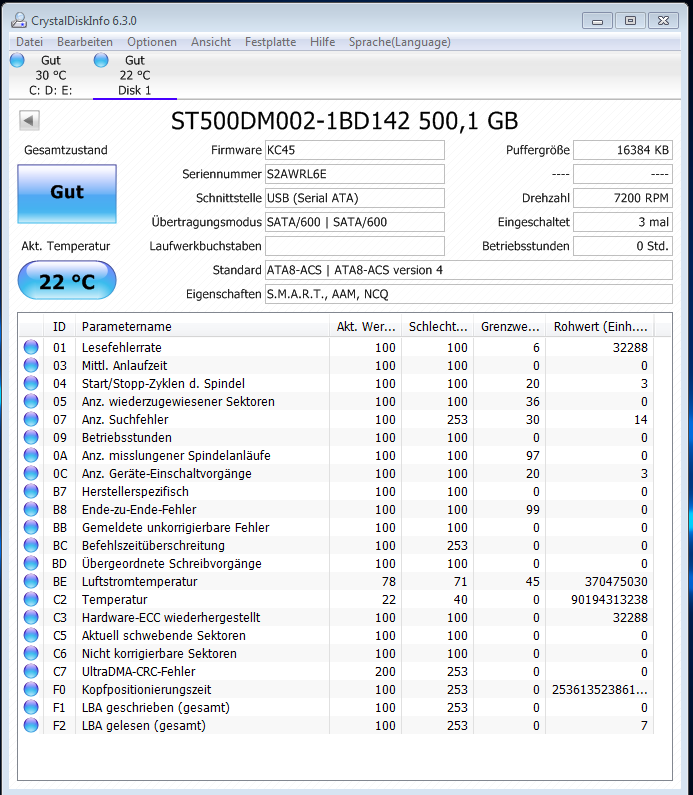Image resolution: width=693 pixels, height=795 pixels.
Task: Open the Sprache(Language) menu
Action: coord(399,42)
